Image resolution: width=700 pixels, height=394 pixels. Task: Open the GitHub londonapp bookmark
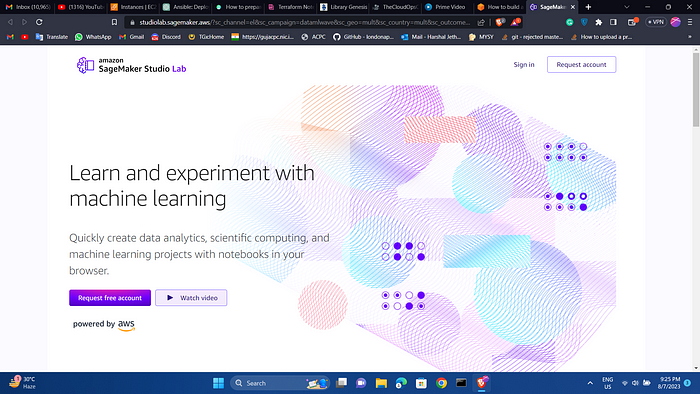click(x=363, y=37)
